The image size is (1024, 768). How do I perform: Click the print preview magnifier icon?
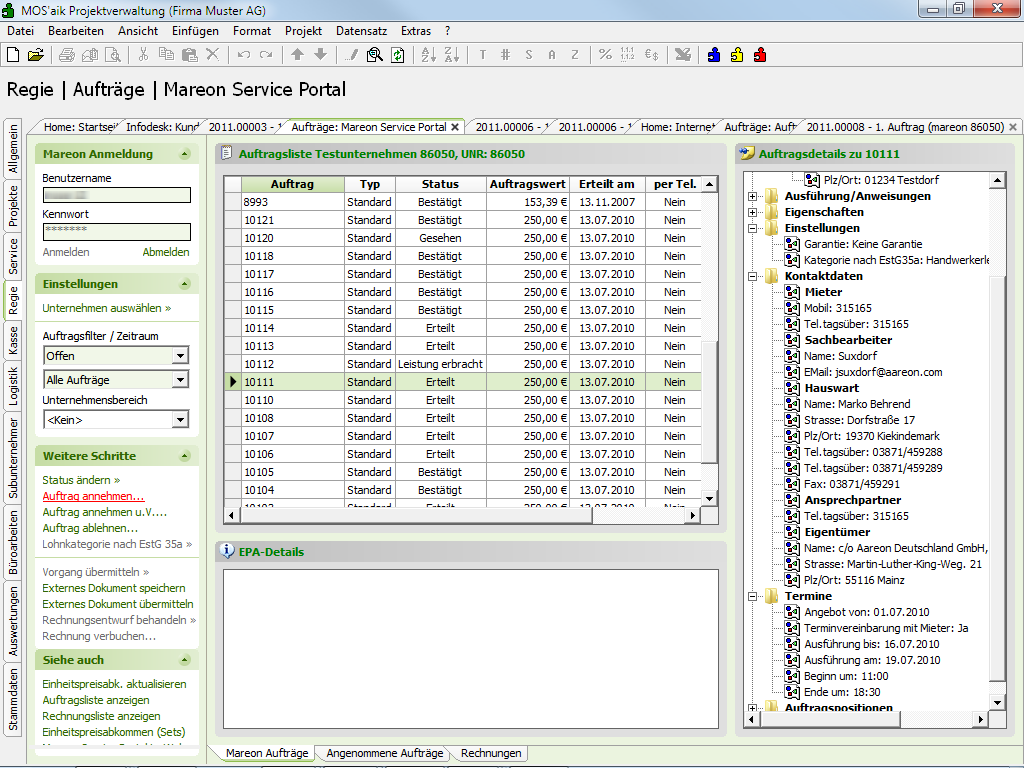[113, 55]
